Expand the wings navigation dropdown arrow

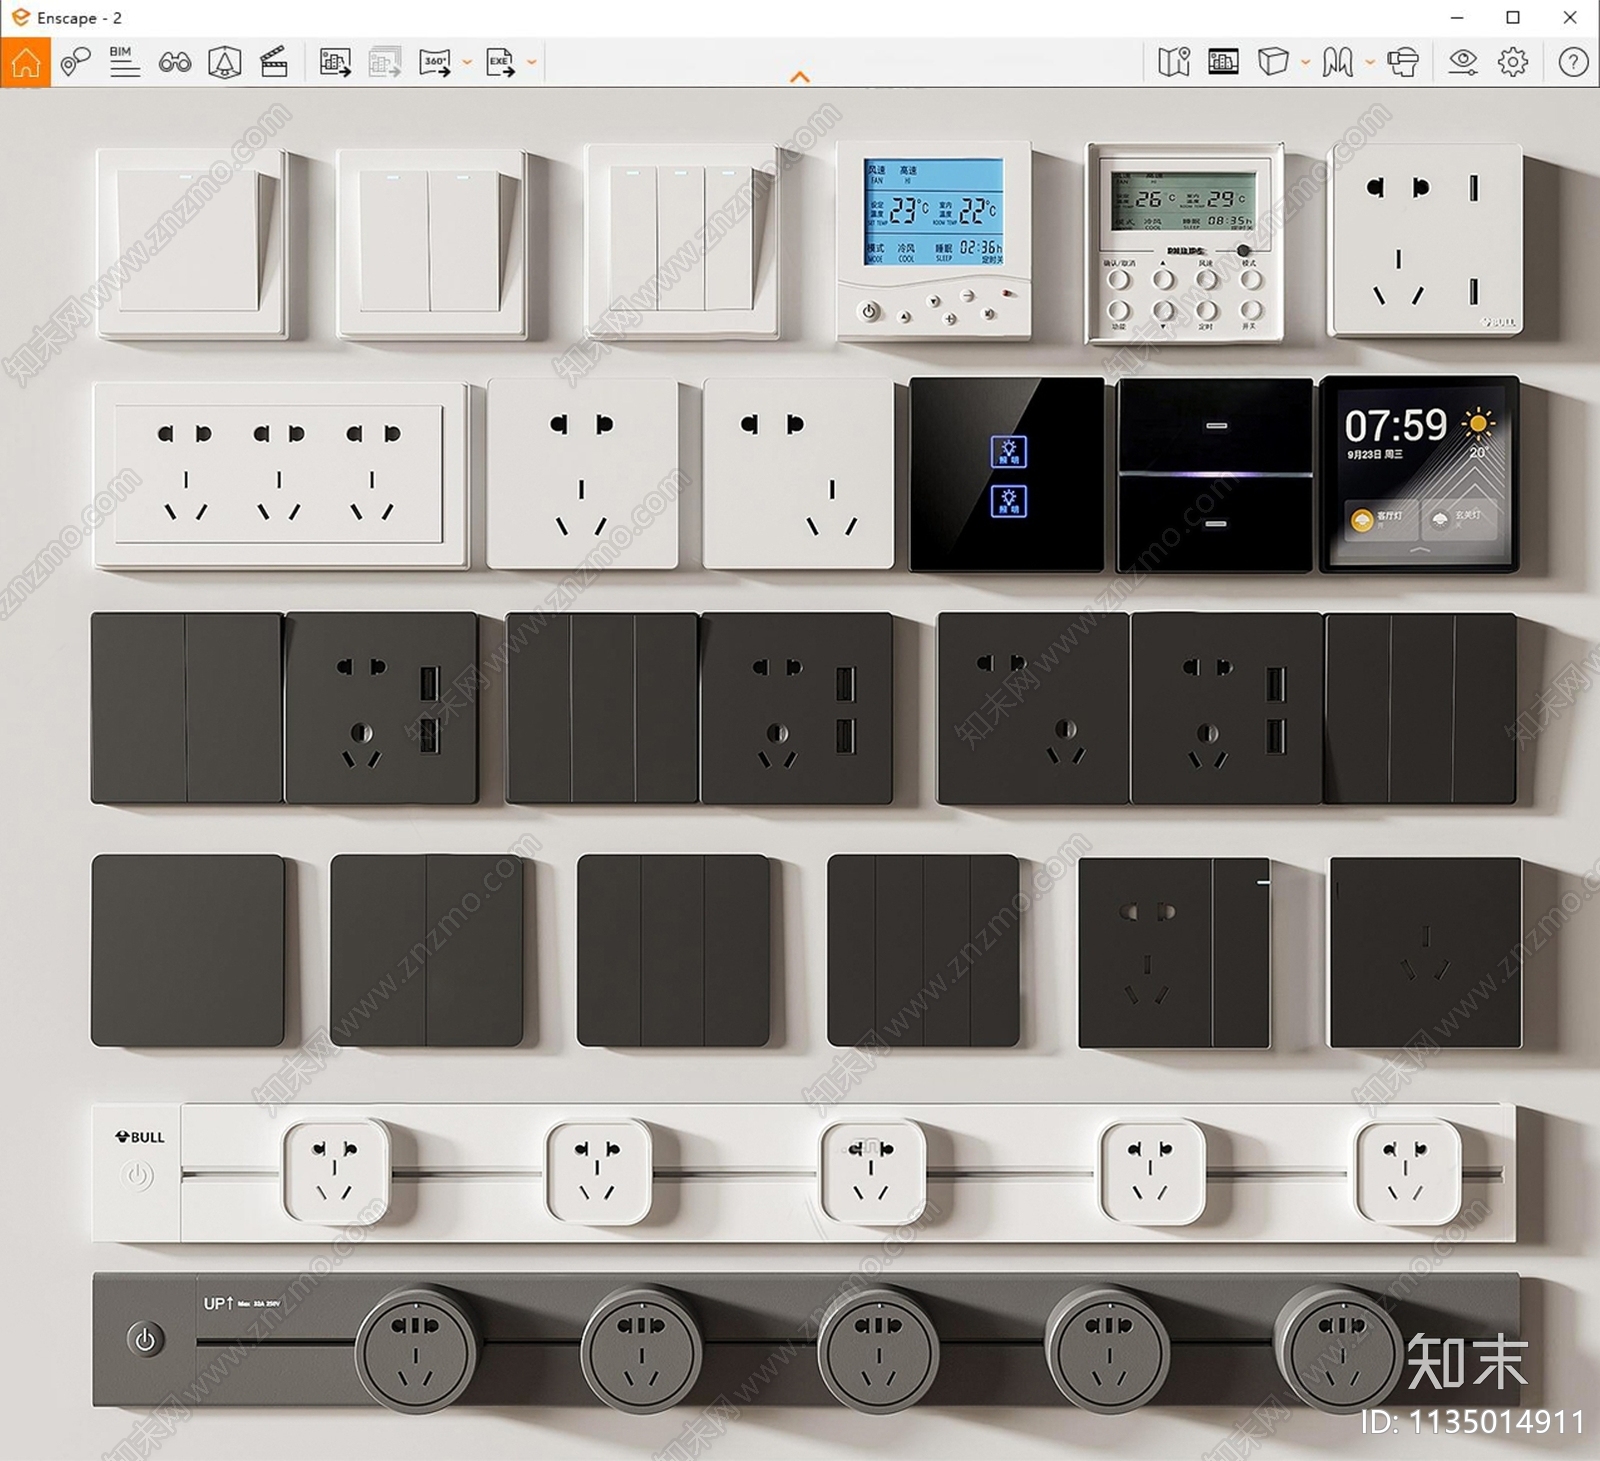pyautogui.click(x=1370, y=62)
